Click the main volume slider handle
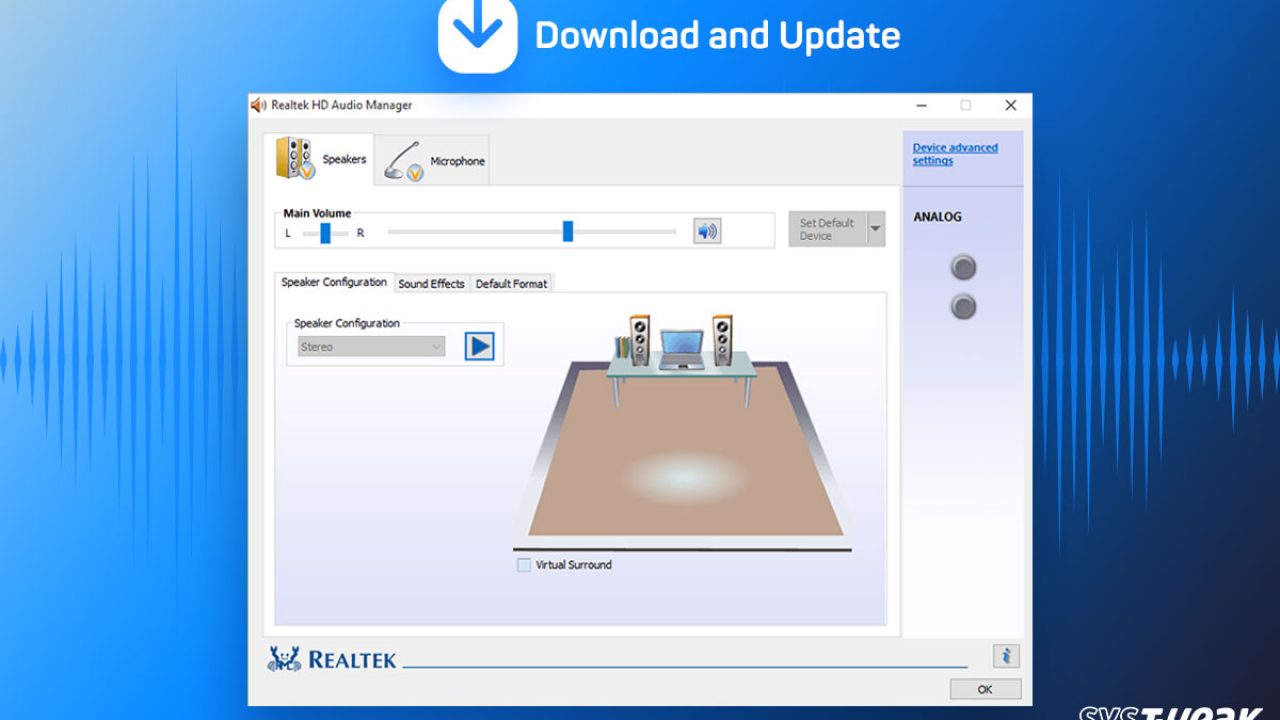Image resolution: width=1280 pixels, height=720 pixels. pyautogui.click(x=568, y=232)
